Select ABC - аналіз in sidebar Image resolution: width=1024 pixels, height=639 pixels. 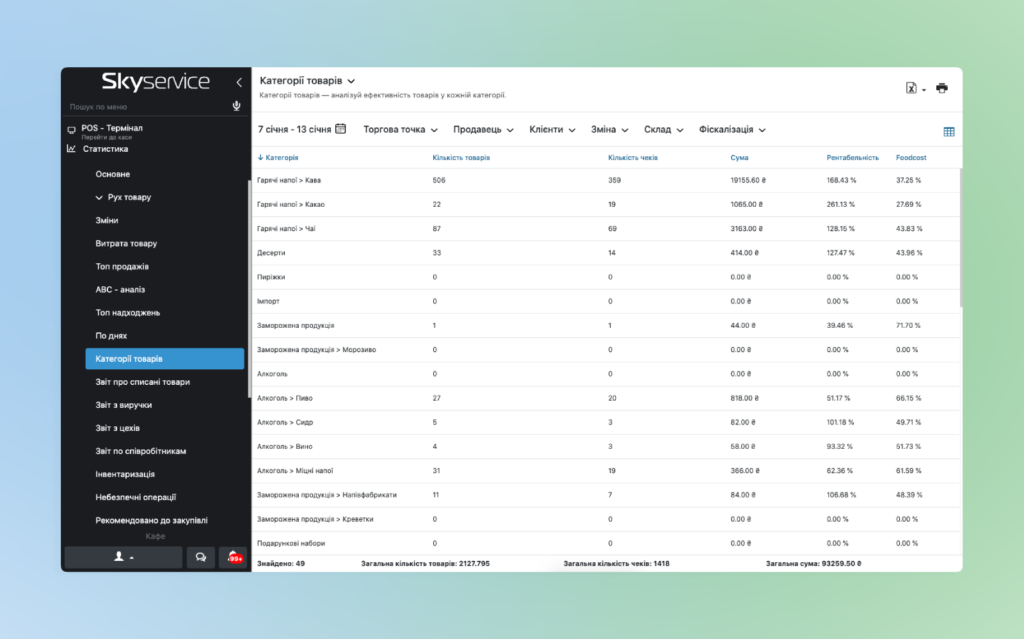click(120, 290)
